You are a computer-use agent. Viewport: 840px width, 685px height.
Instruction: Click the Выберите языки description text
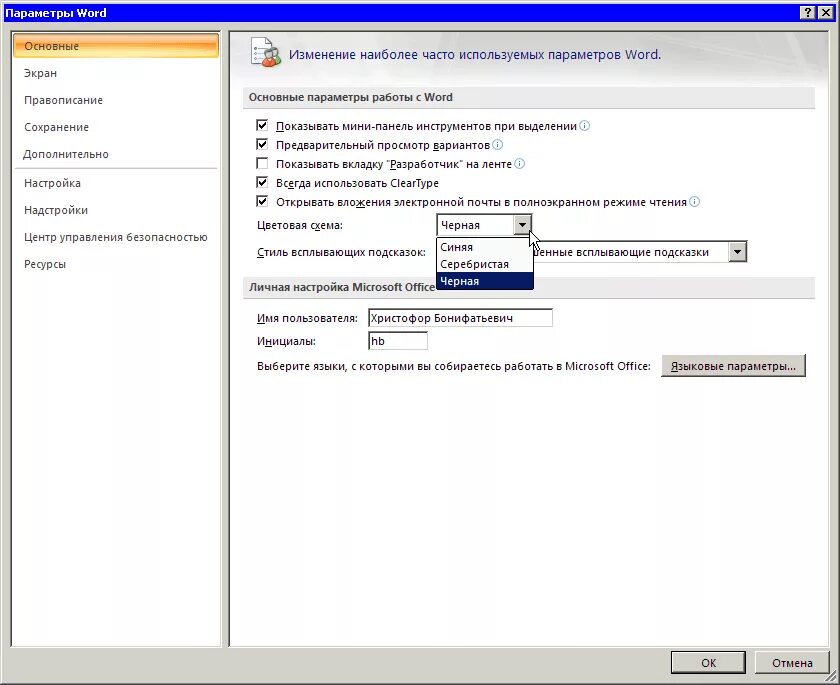coord(454,366)
